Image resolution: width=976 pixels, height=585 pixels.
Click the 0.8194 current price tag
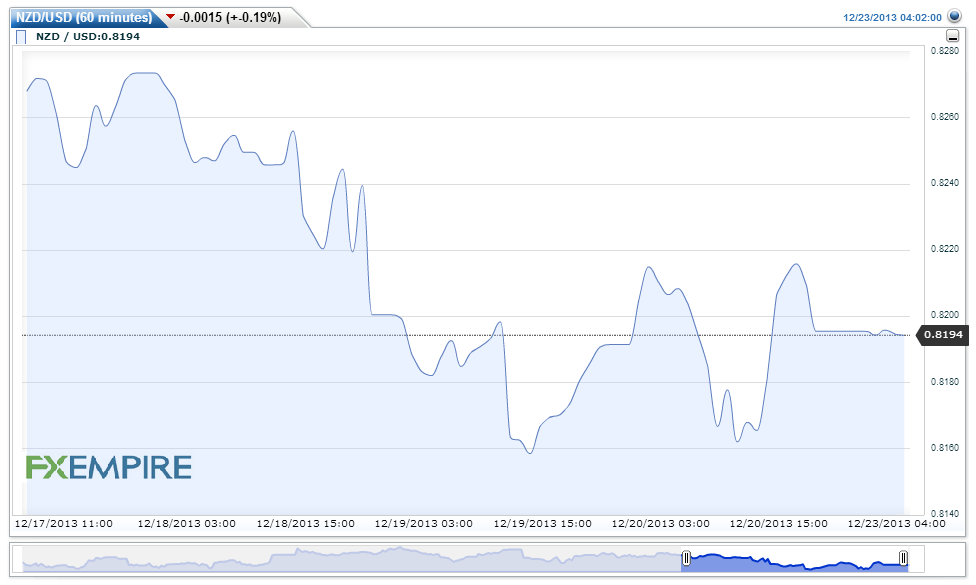click(943, 335)
